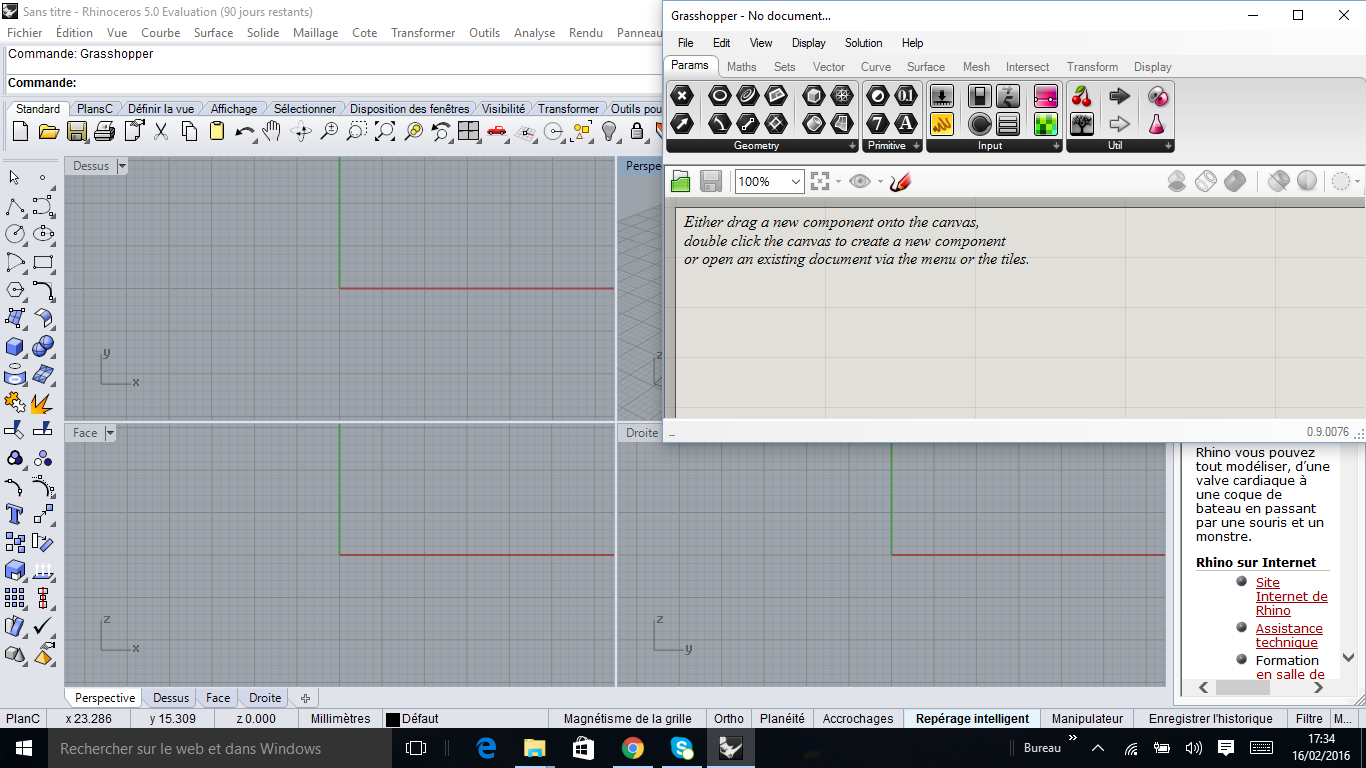Click the tree Data Dam icon in Util

(1081, 123)
